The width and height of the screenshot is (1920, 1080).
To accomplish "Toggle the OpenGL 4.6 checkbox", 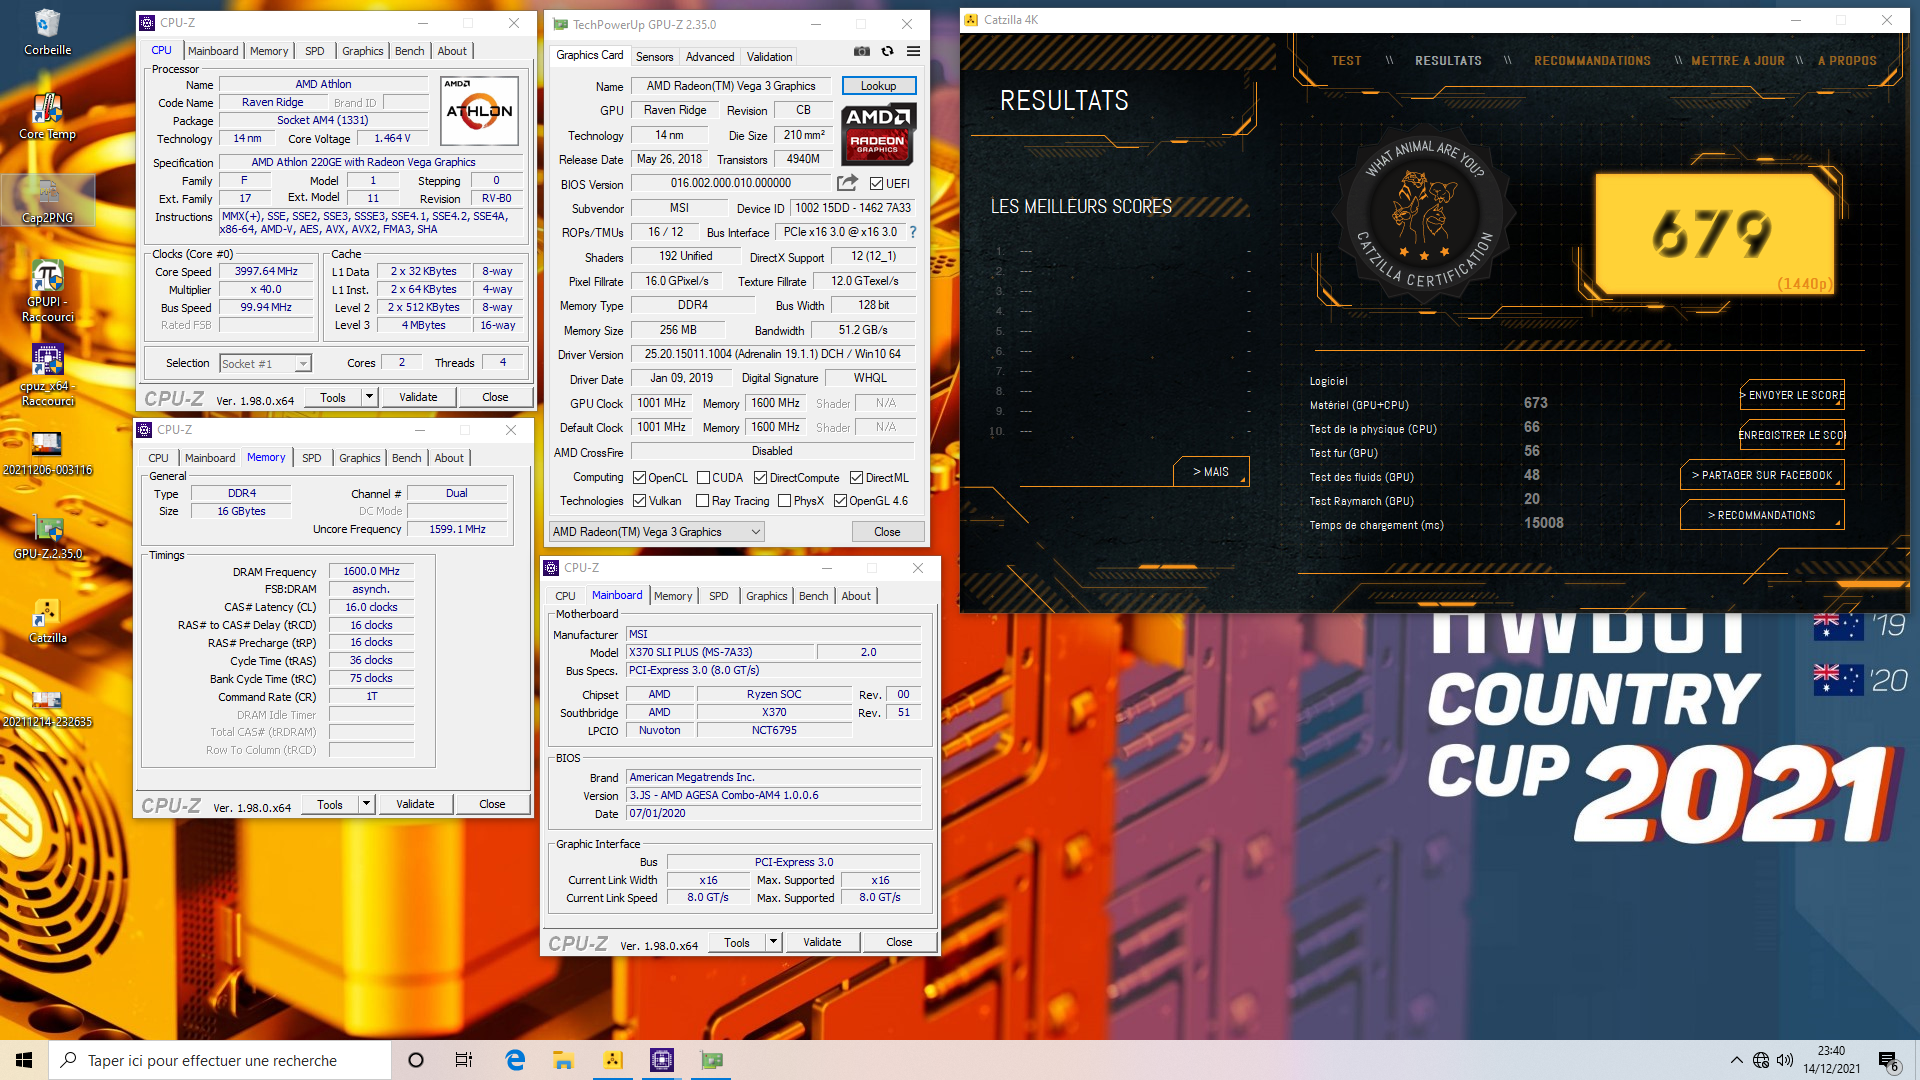I will (840, 501).
